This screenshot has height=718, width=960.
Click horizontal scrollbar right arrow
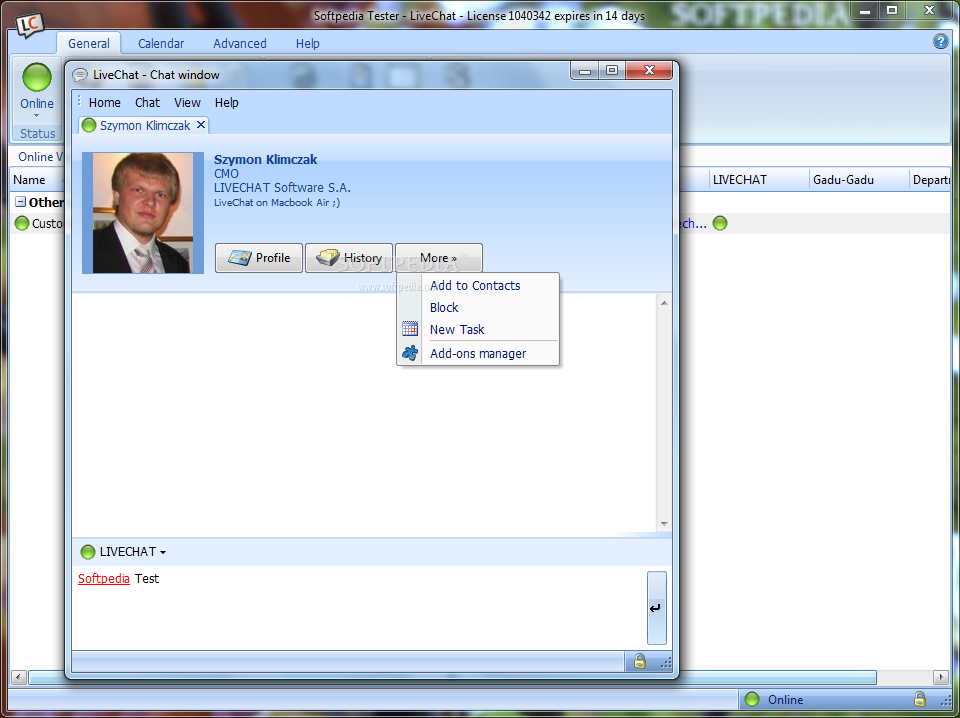(941, 678)
